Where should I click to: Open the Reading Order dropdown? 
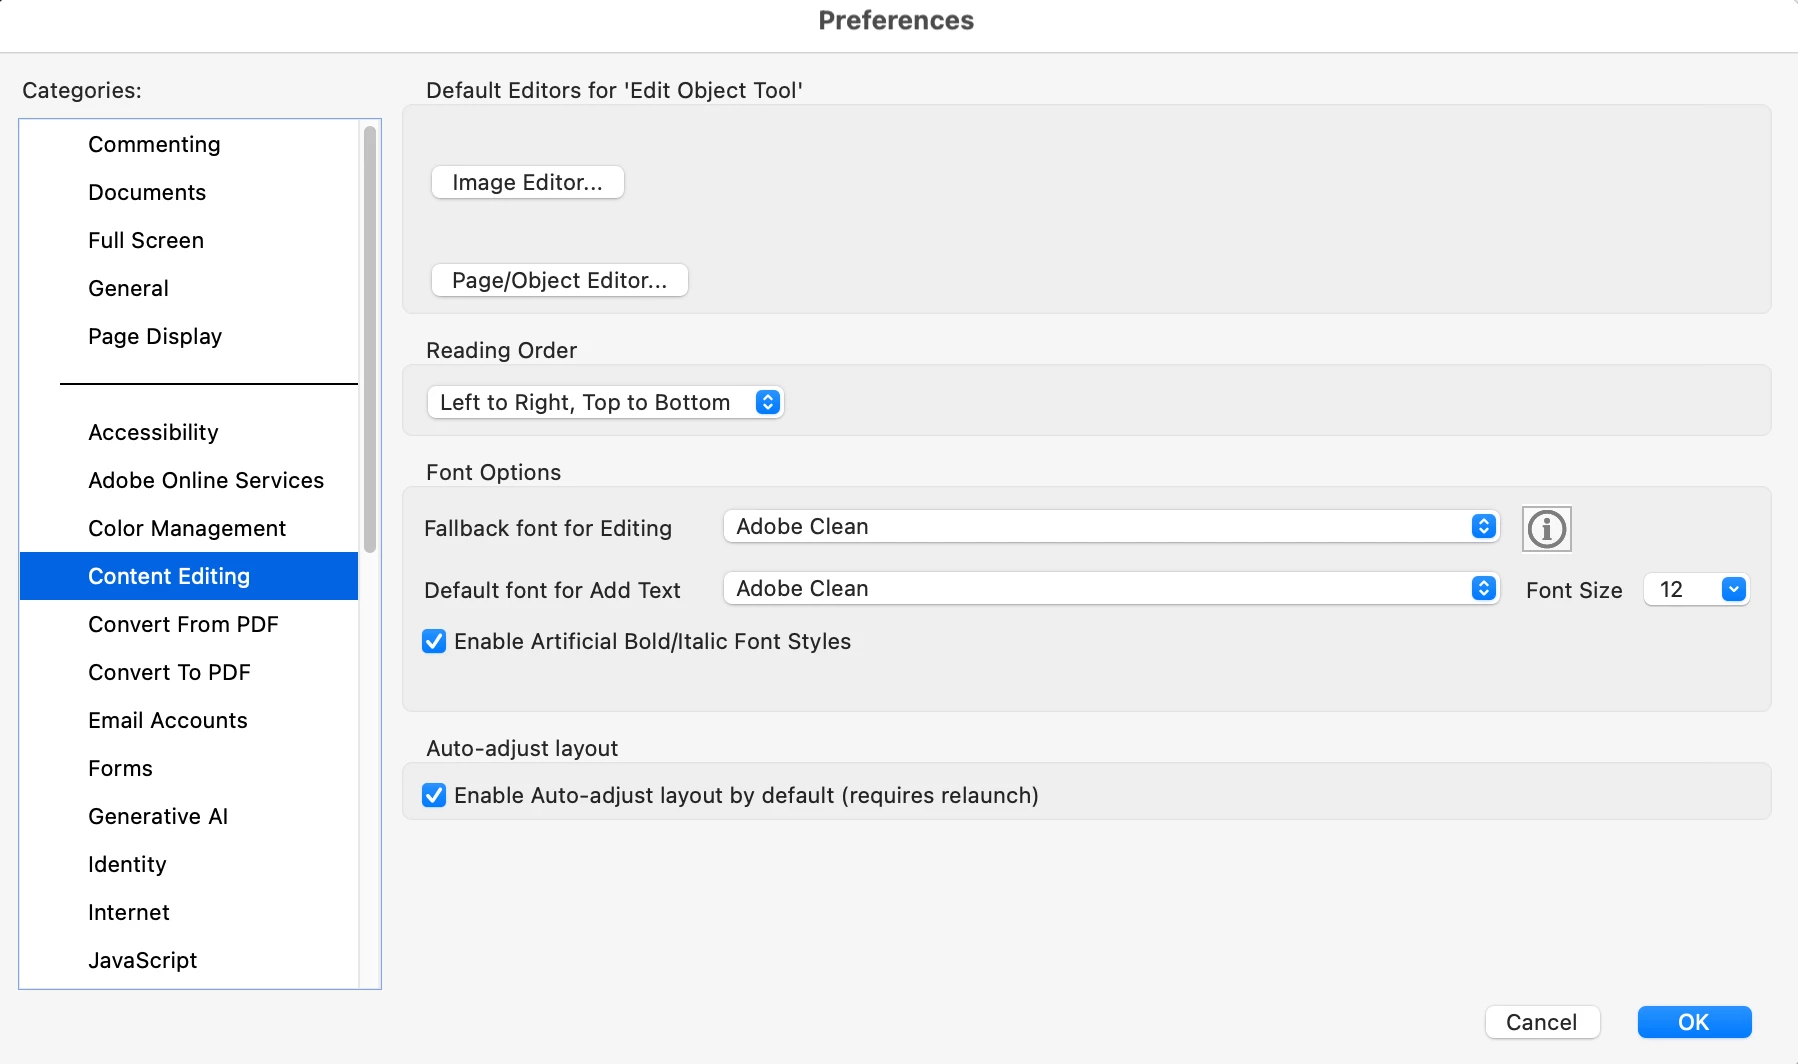pyautogui.click(x=605, y=402)
